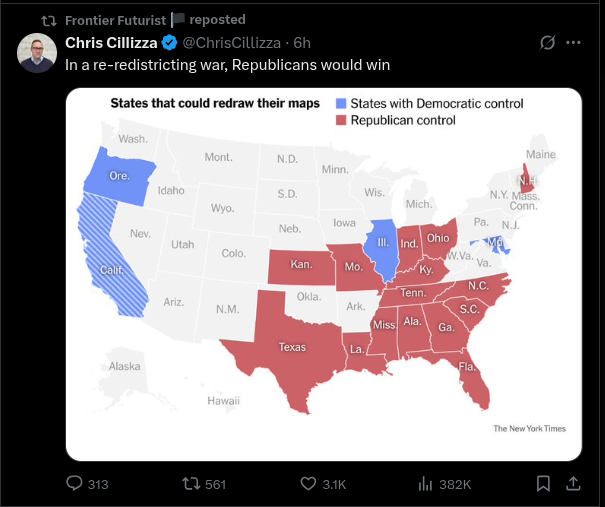Click the tweet text about redistricting war
This screenshot has height=507, width=605.
tap(227, 65)
